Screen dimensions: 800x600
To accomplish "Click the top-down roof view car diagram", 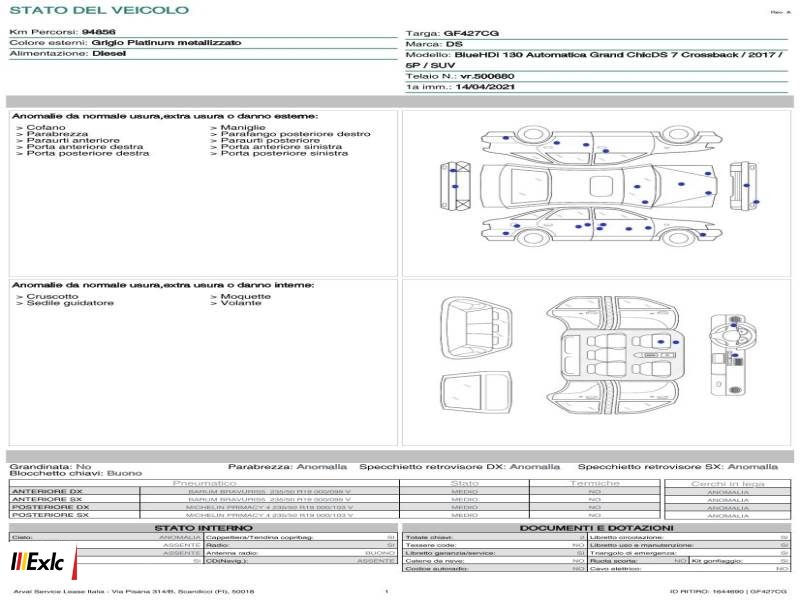I will (598, 186).
